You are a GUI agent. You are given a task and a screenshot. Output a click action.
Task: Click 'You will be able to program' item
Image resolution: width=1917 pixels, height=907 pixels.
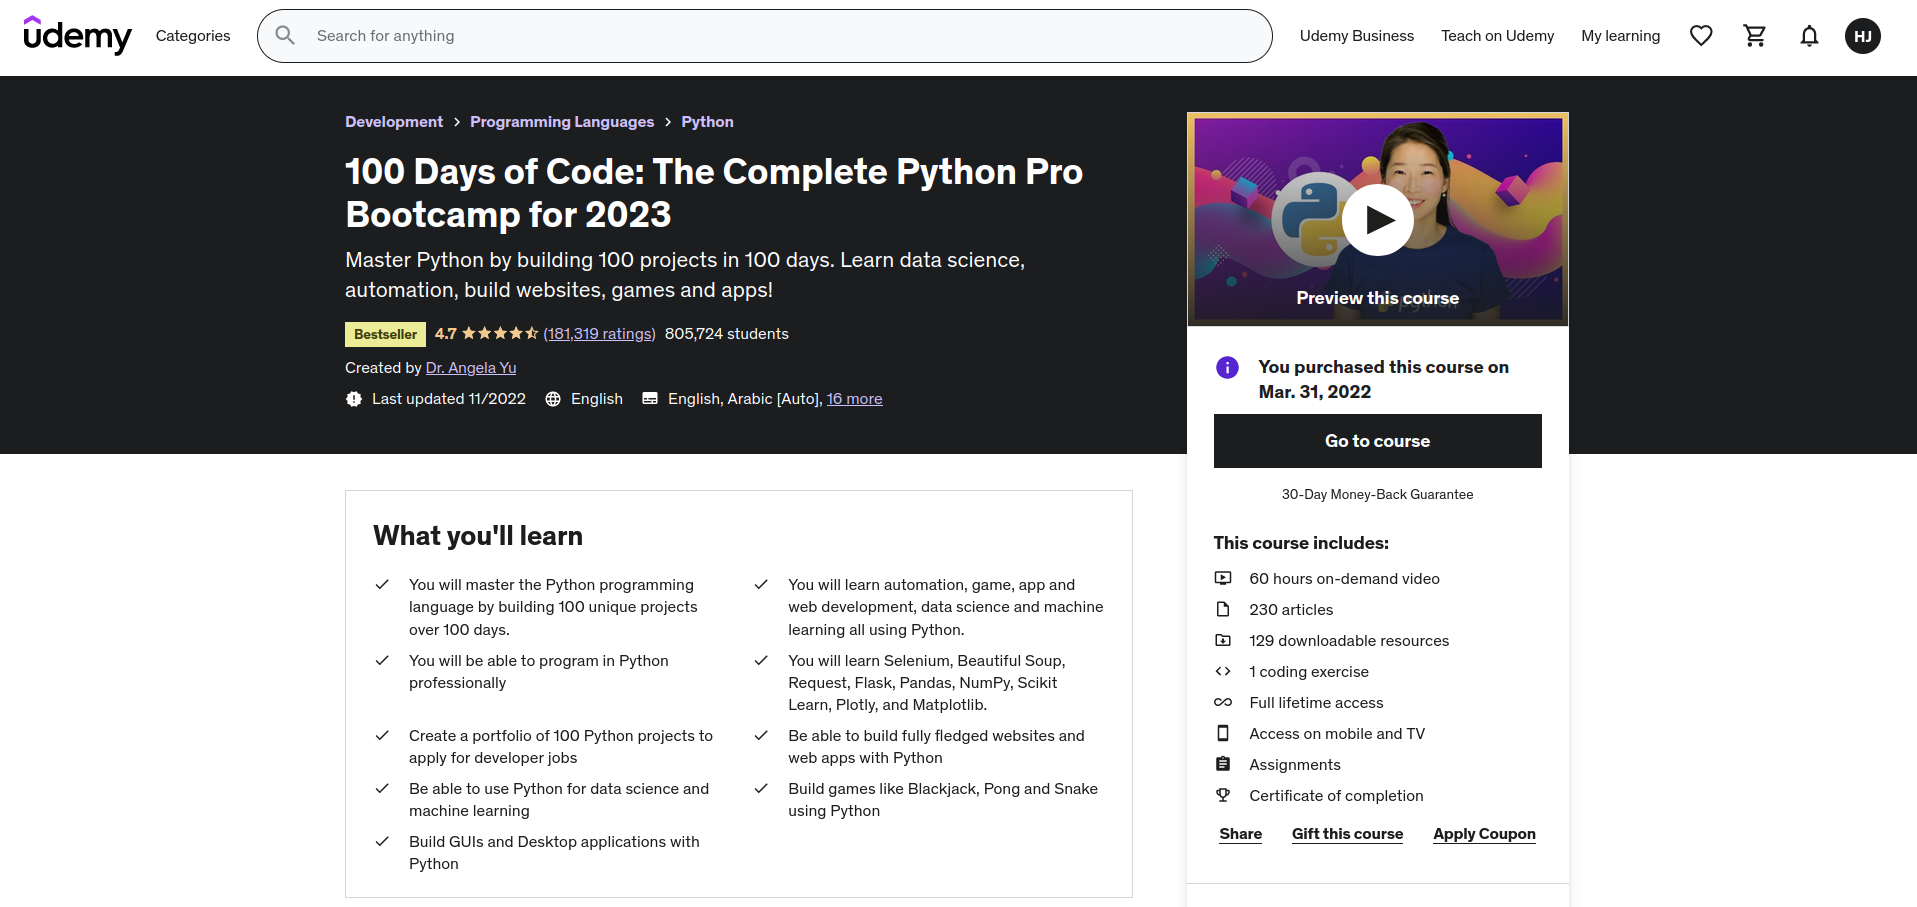pos(539,672)
